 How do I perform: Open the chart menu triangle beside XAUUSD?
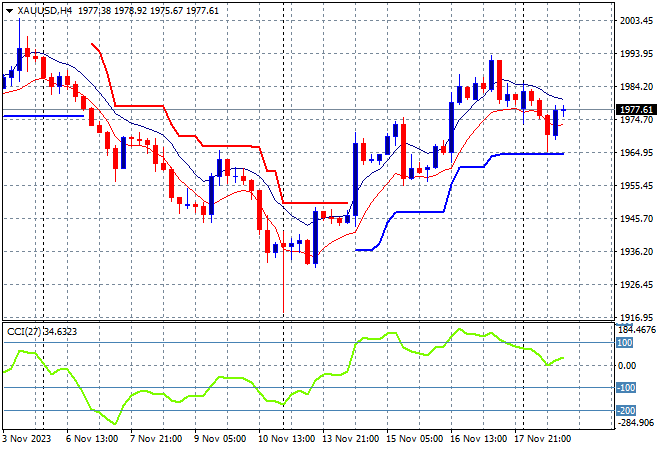click(9, 9)
